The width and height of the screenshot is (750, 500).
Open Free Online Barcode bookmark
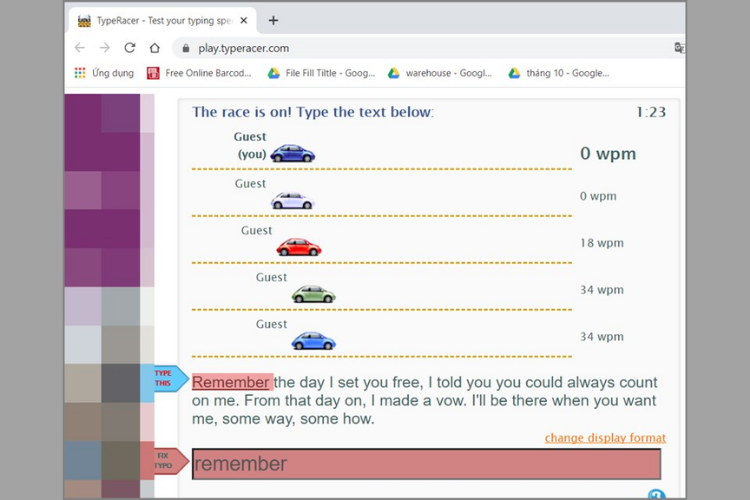coord(199,73)
